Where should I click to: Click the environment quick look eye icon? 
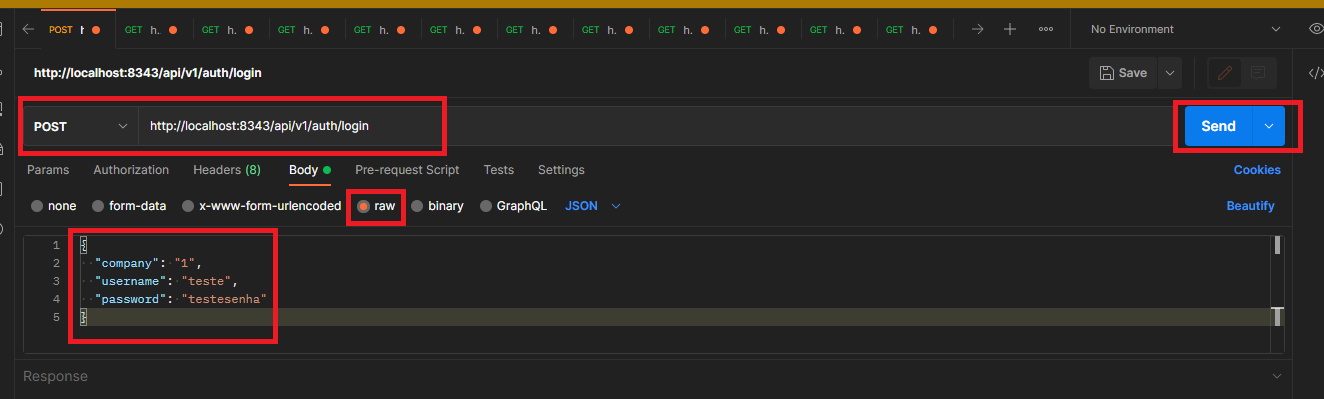1316,29
